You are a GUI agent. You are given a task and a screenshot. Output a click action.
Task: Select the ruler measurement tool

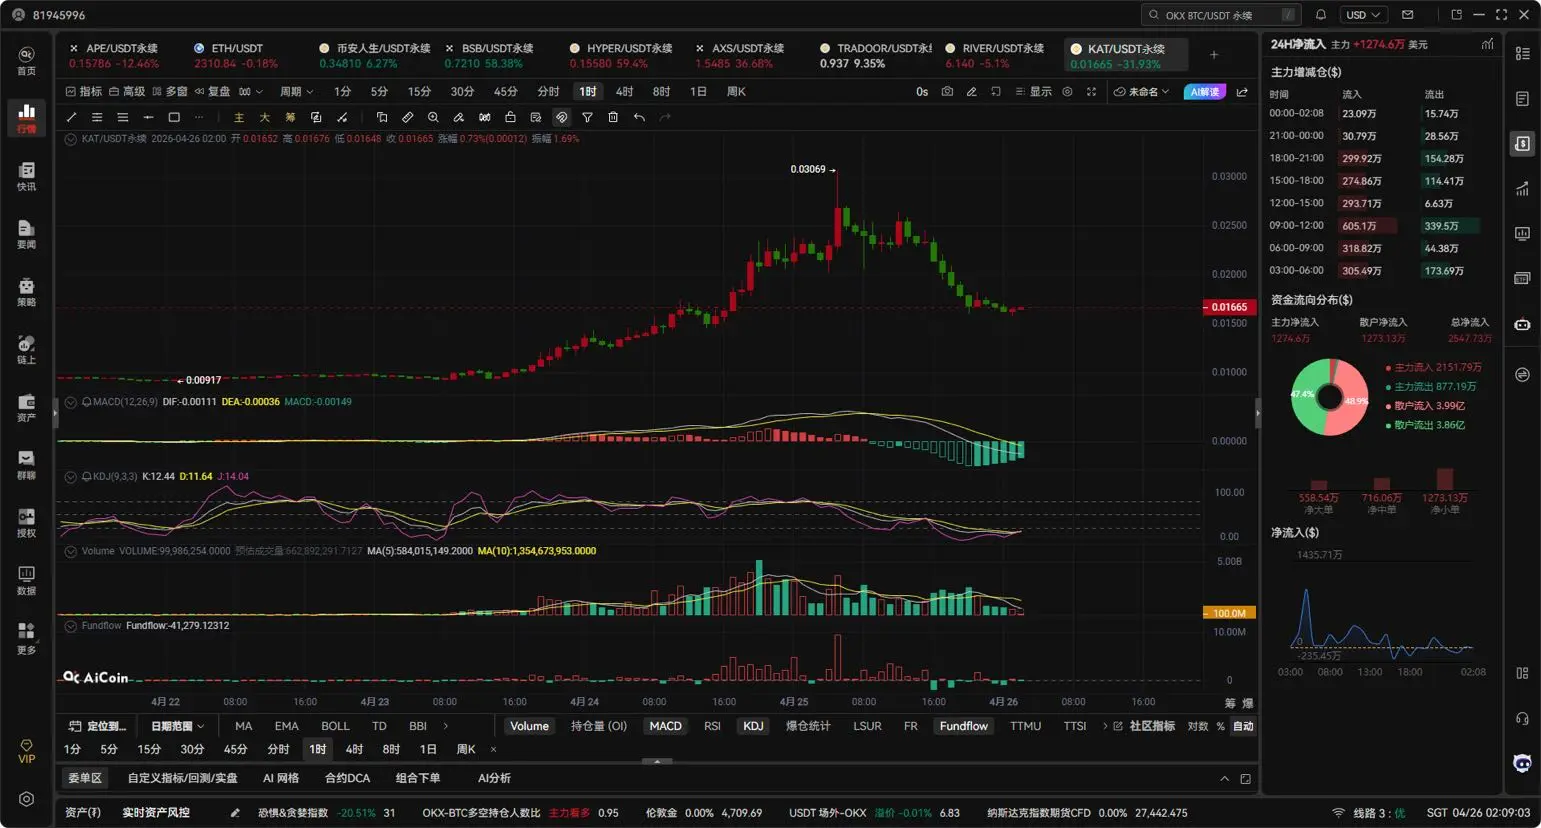pos(407,117)
